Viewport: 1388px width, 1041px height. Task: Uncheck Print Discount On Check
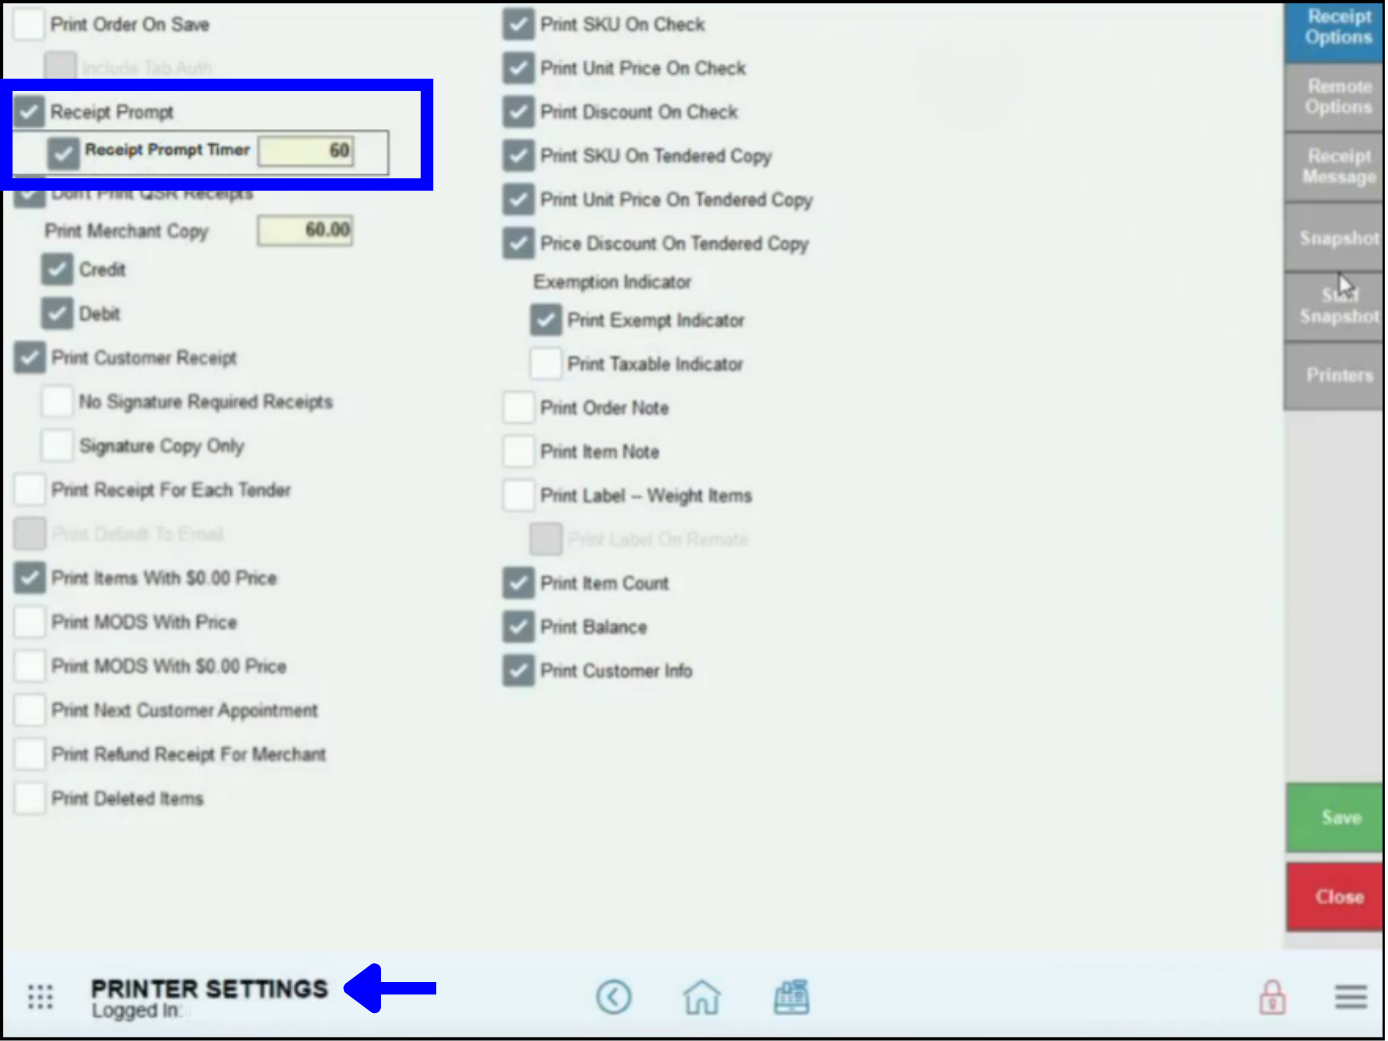(x=518, y=112)
